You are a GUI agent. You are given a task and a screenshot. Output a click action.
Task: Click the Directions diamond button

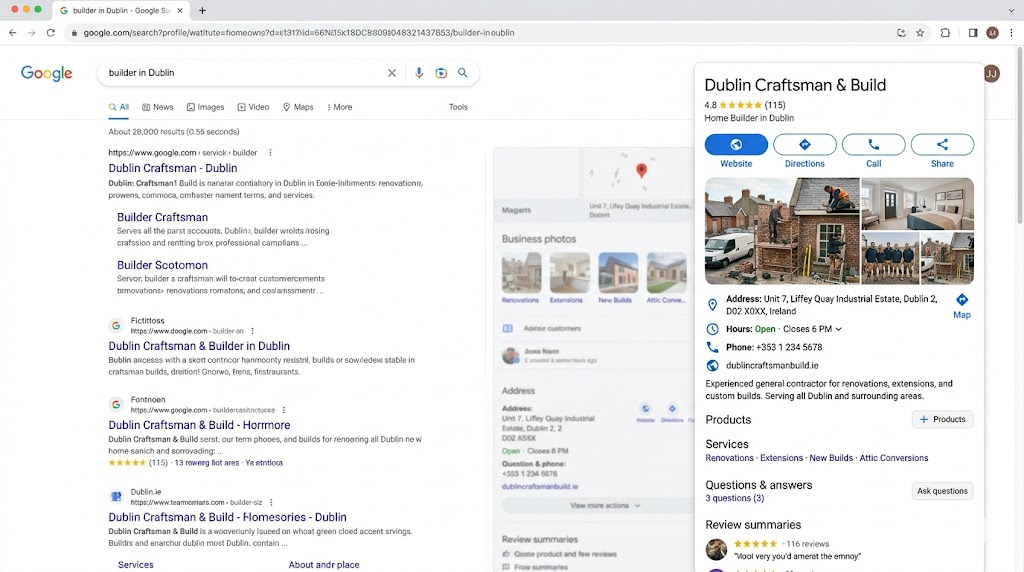pos(805,144)
